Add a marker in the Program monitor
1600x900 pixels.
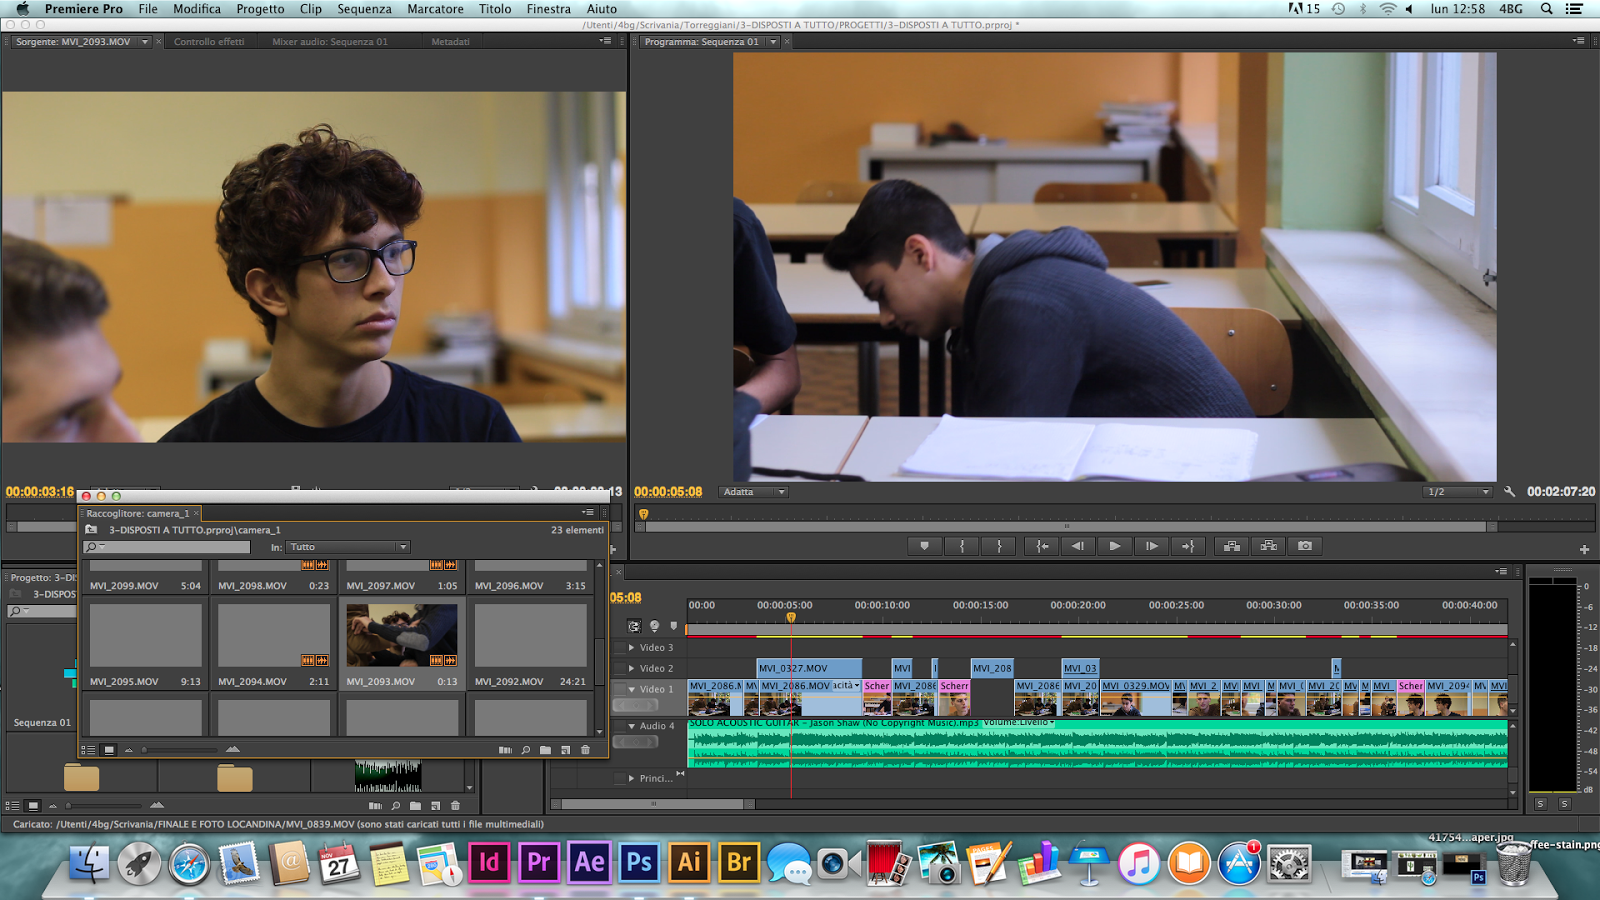point(924,546)
